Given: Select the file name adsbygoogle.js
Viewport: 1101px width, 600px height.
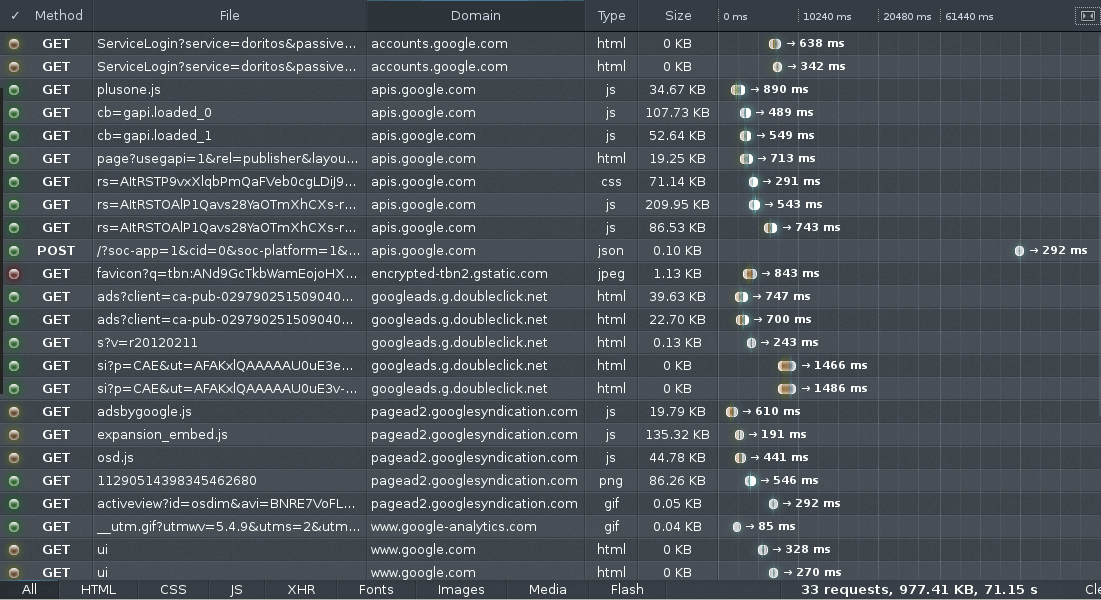Looking at the screenshot, I should [x=144, y=412].
